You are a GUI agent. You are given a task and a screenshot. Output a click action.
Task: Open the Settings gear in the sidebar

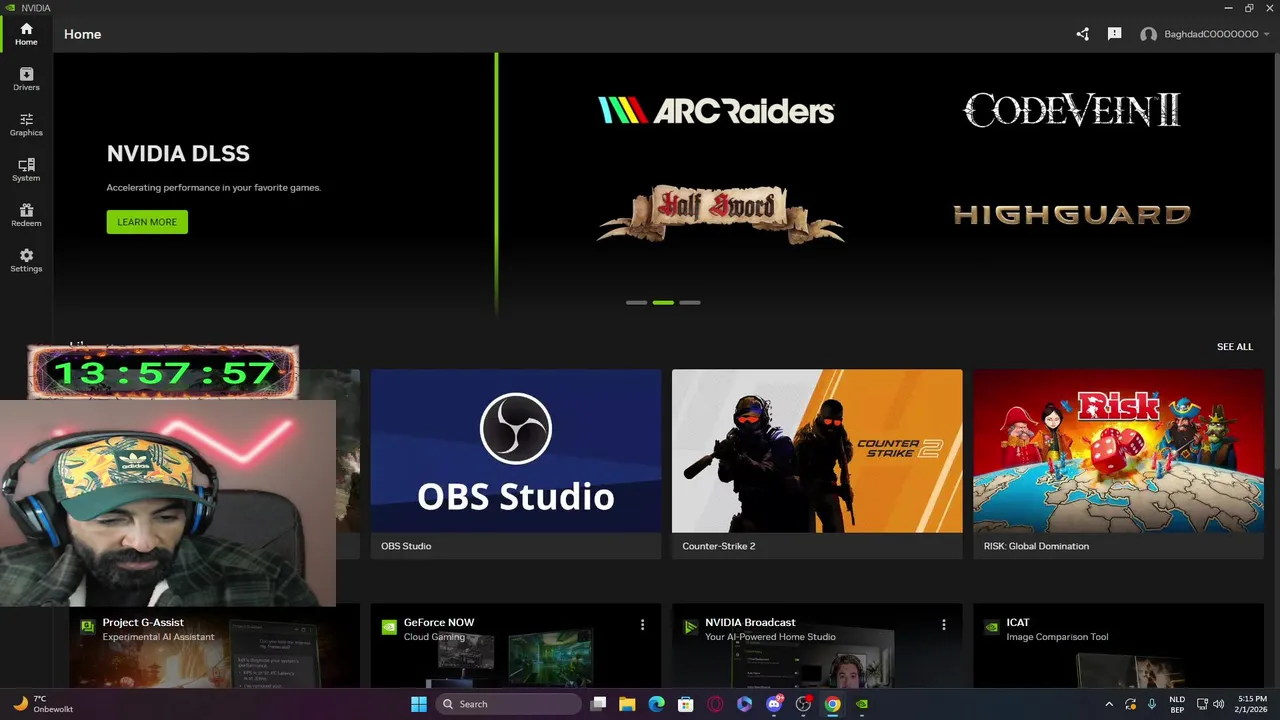26,260
